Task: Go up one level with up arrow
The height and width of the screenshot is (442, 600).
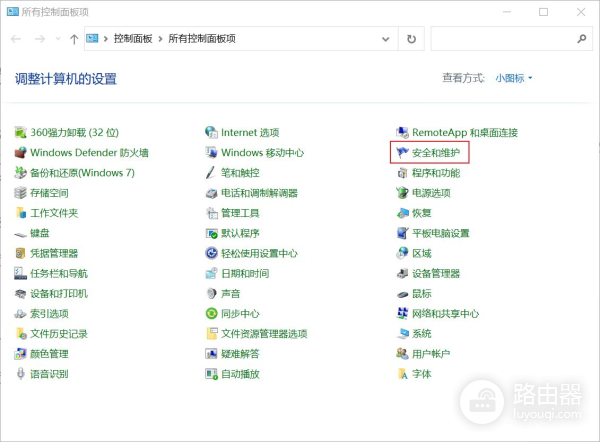Action: point(74,39)
